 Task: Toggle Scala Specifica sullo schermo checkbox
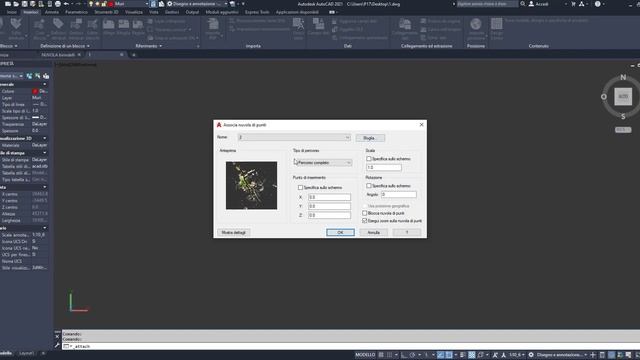[x=369, y=158]
